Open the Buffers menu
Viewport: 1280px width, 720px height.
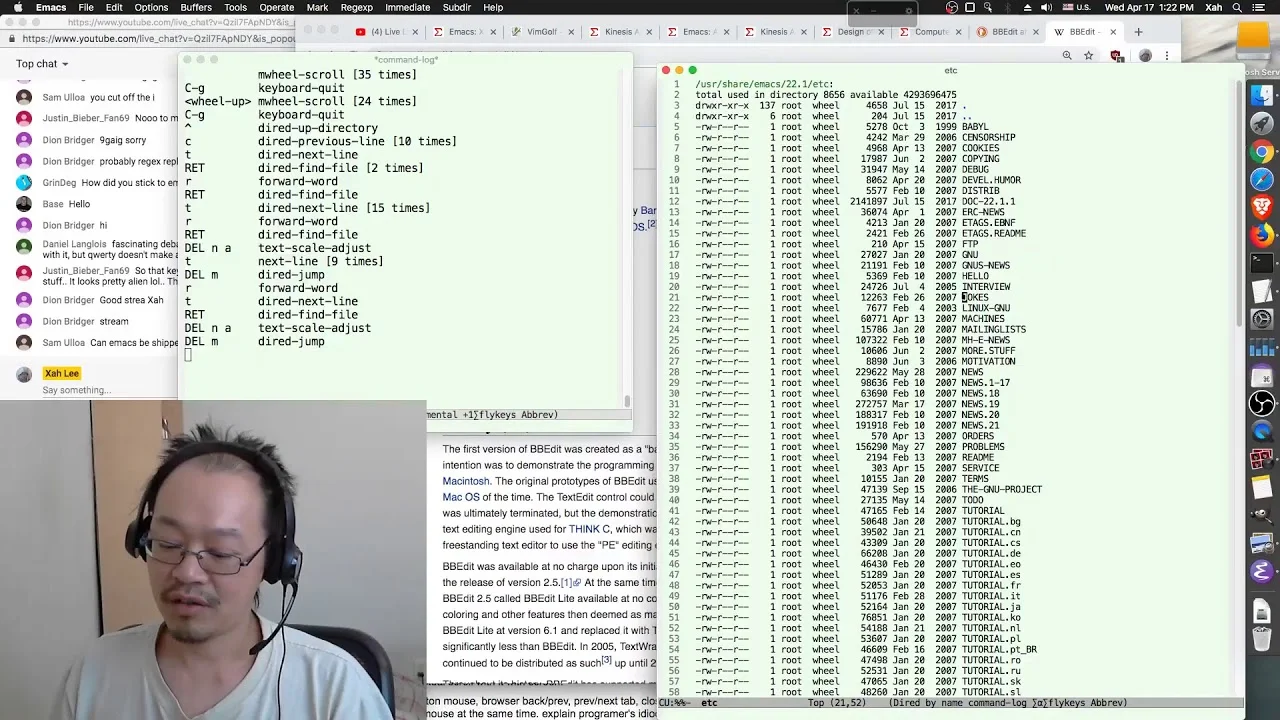[195, 7]
